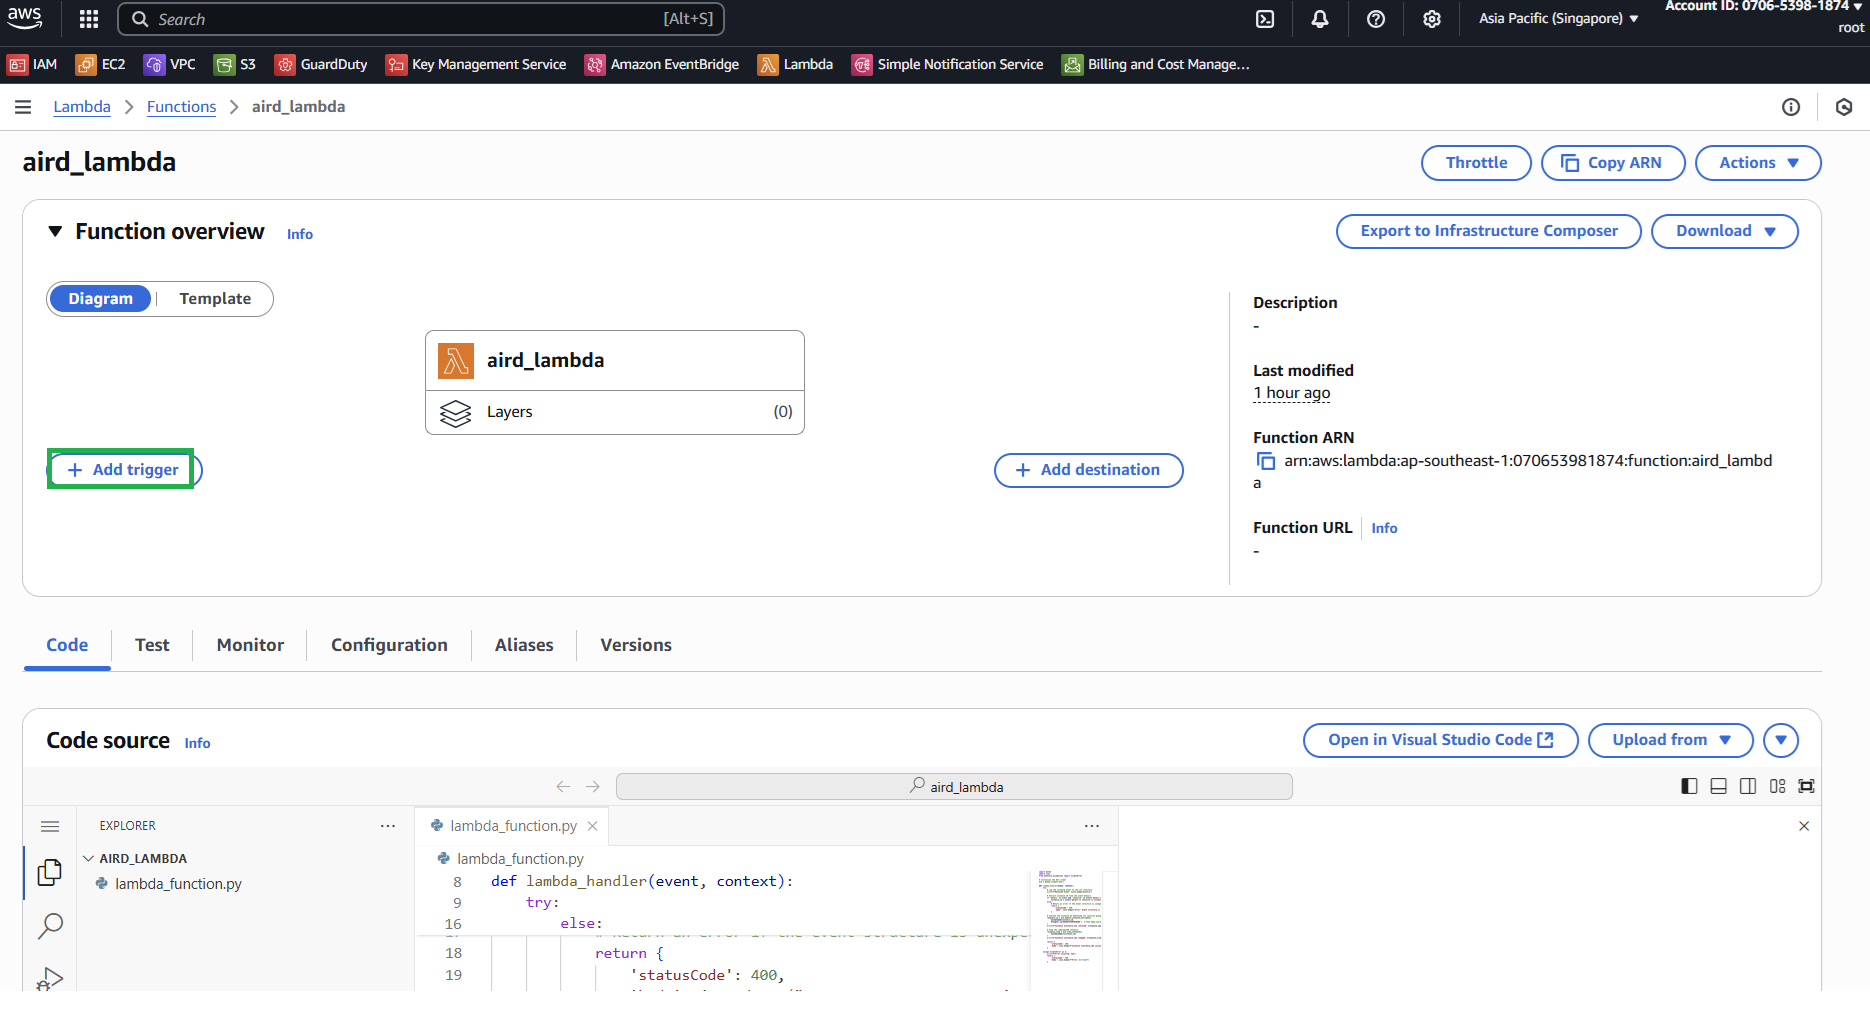This screenshot has width=1870, height=1020.
Task: Open the Functions breadcrumb link
Action: click(x=181, y=107)
